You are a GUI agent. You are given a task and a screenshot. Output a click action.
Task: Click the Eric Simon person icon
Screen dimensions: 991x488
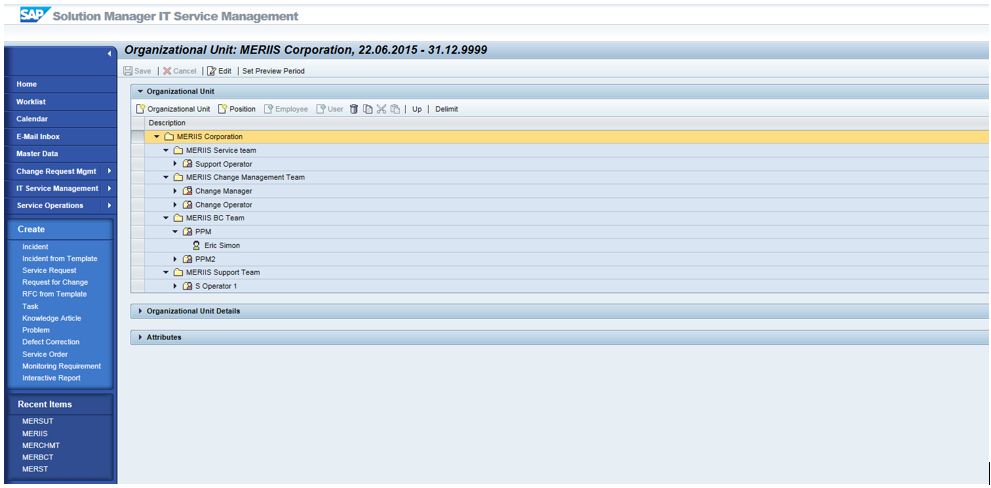pyautogui.click(x=197, y=245)
